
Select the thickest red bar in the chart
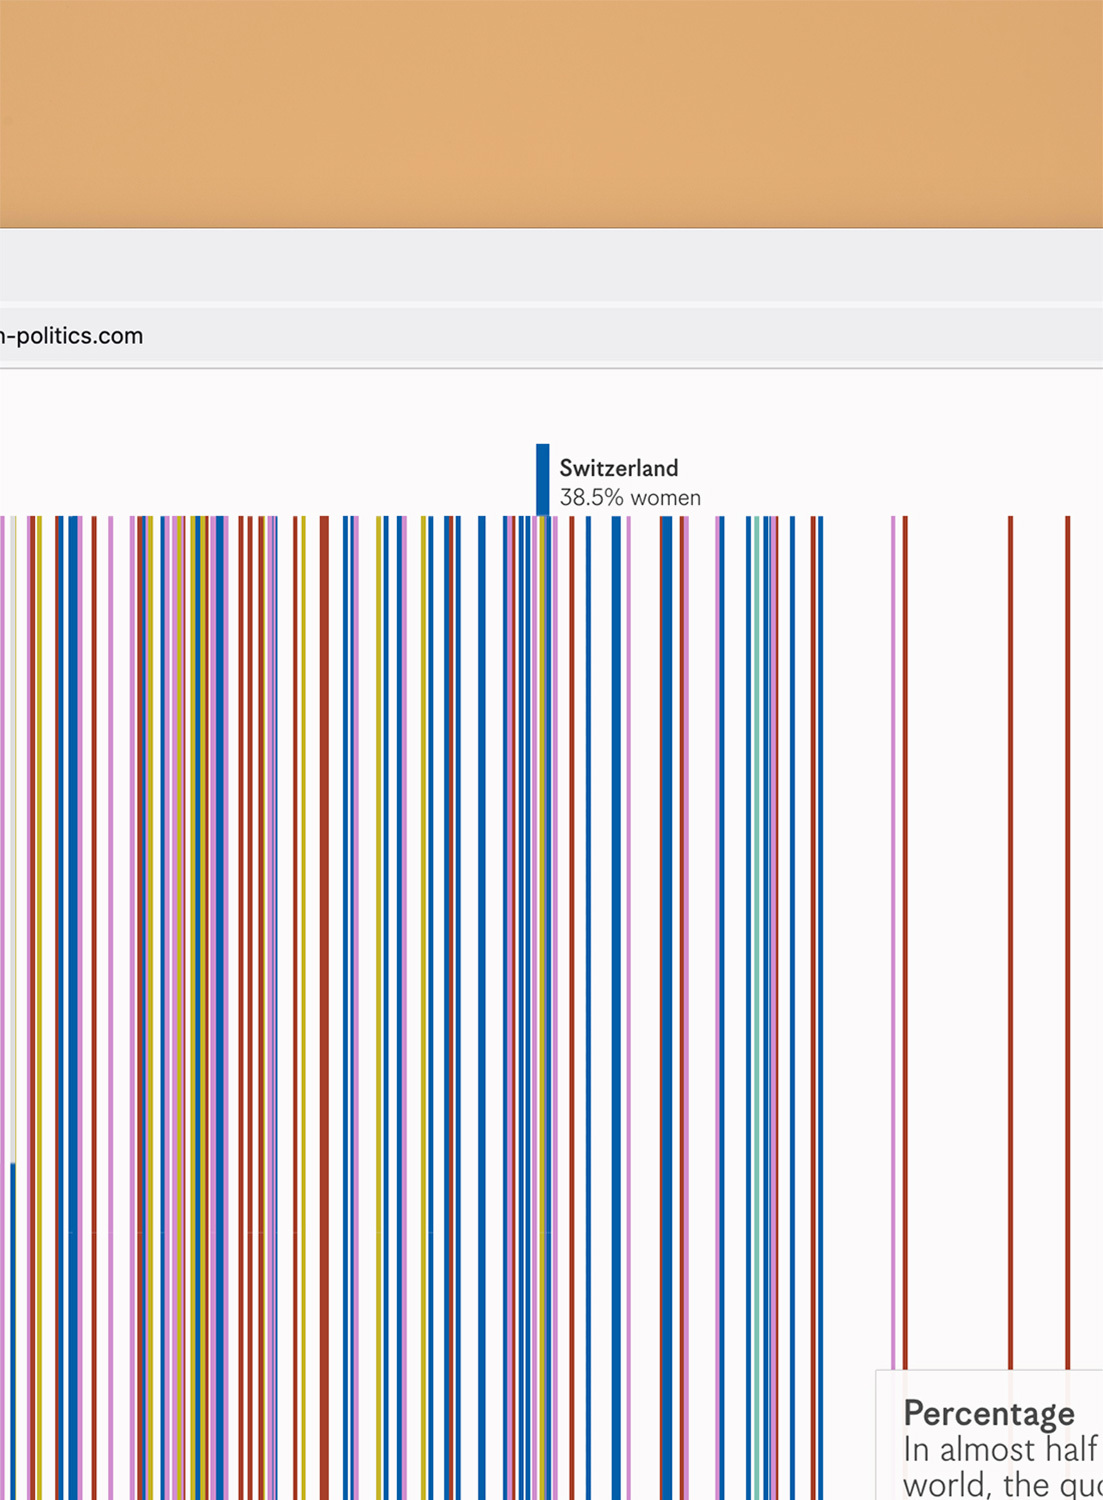(x=324, y=900)
